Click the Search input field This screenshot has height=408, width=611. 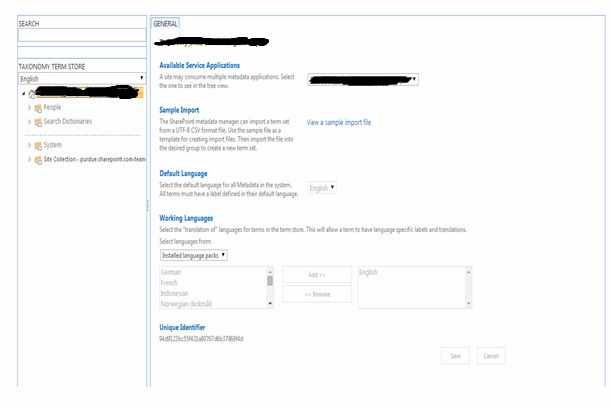tap(82, 35)
